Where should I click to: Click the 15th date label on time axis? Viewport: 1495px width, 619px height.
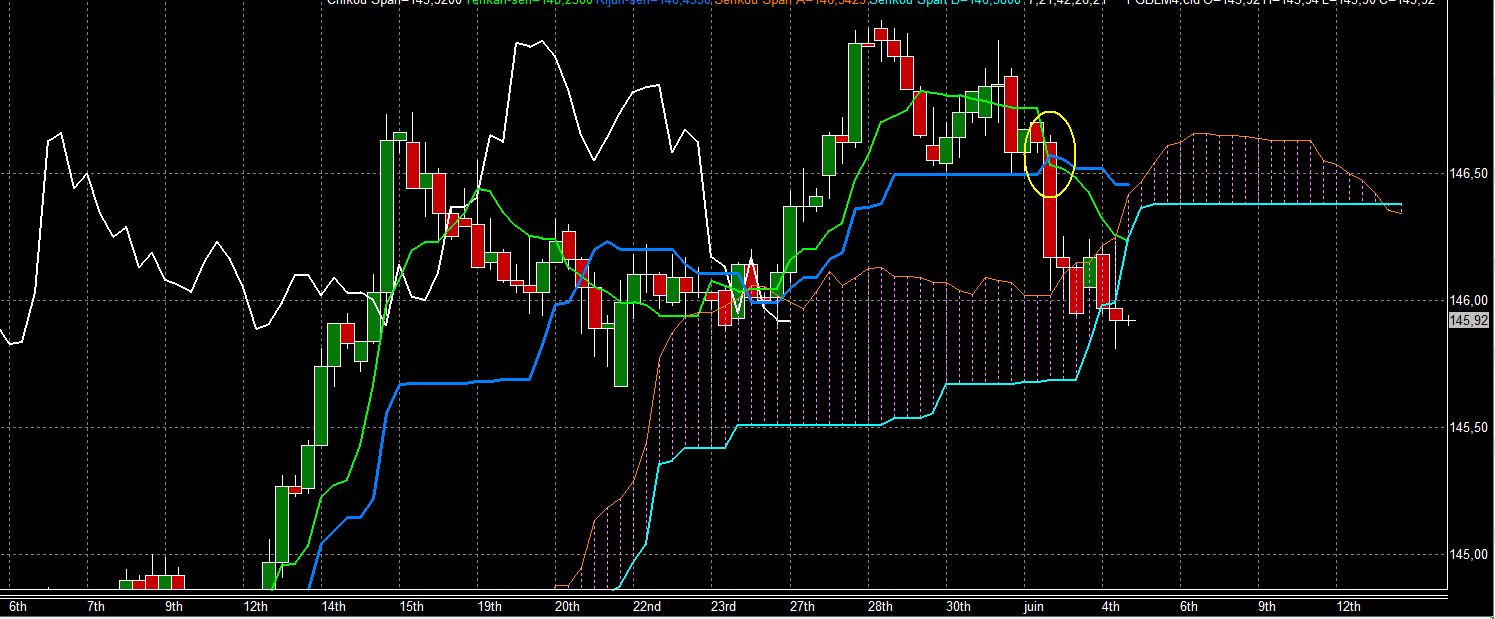coord(411,607)
